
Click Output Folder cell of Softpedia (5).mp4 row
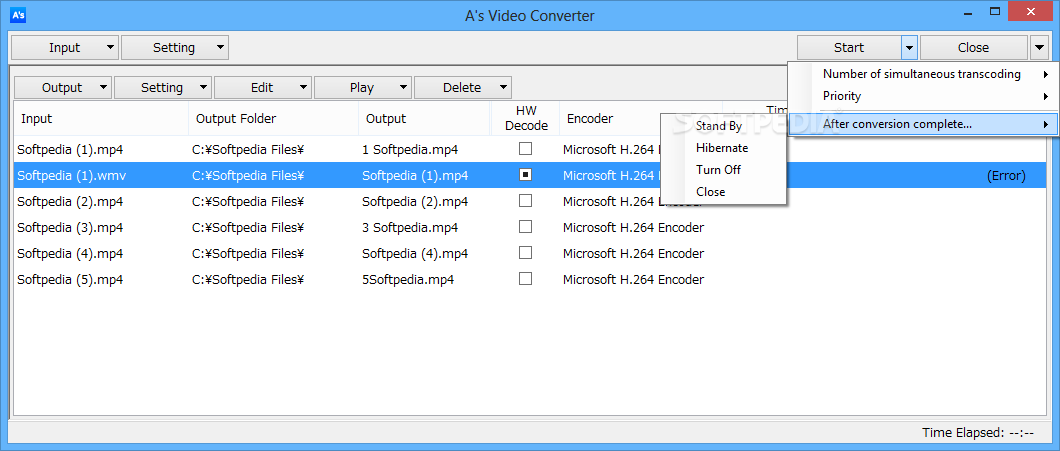[248, 279]
